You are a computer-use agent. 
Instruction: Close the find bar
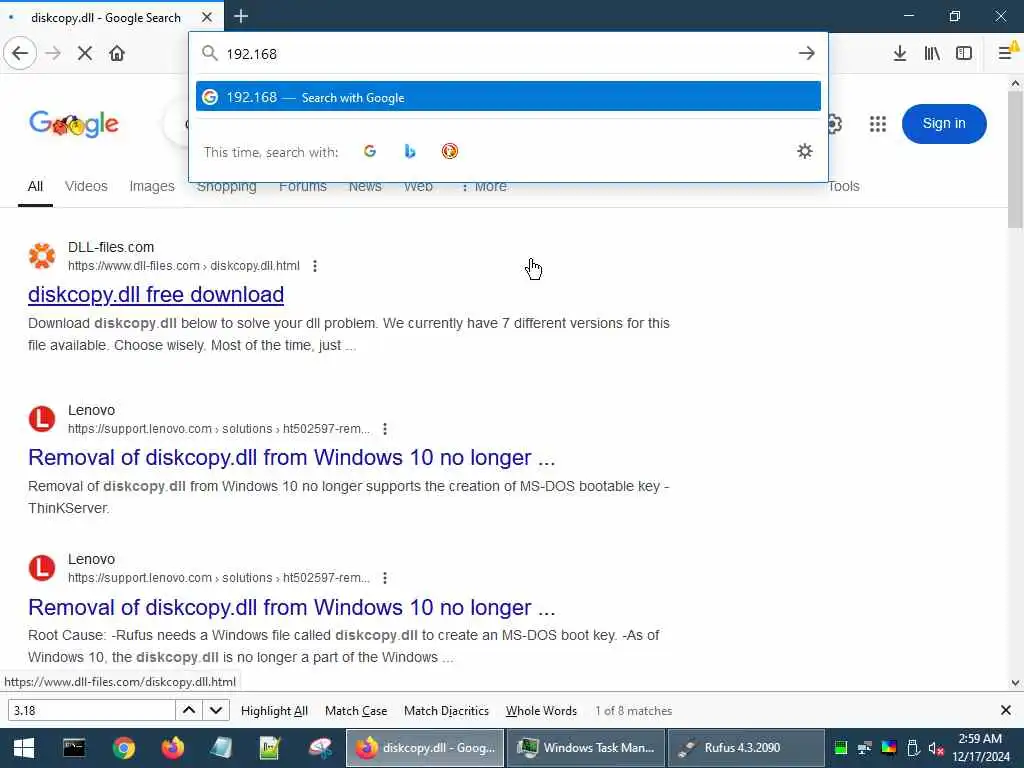[1006, 710]
